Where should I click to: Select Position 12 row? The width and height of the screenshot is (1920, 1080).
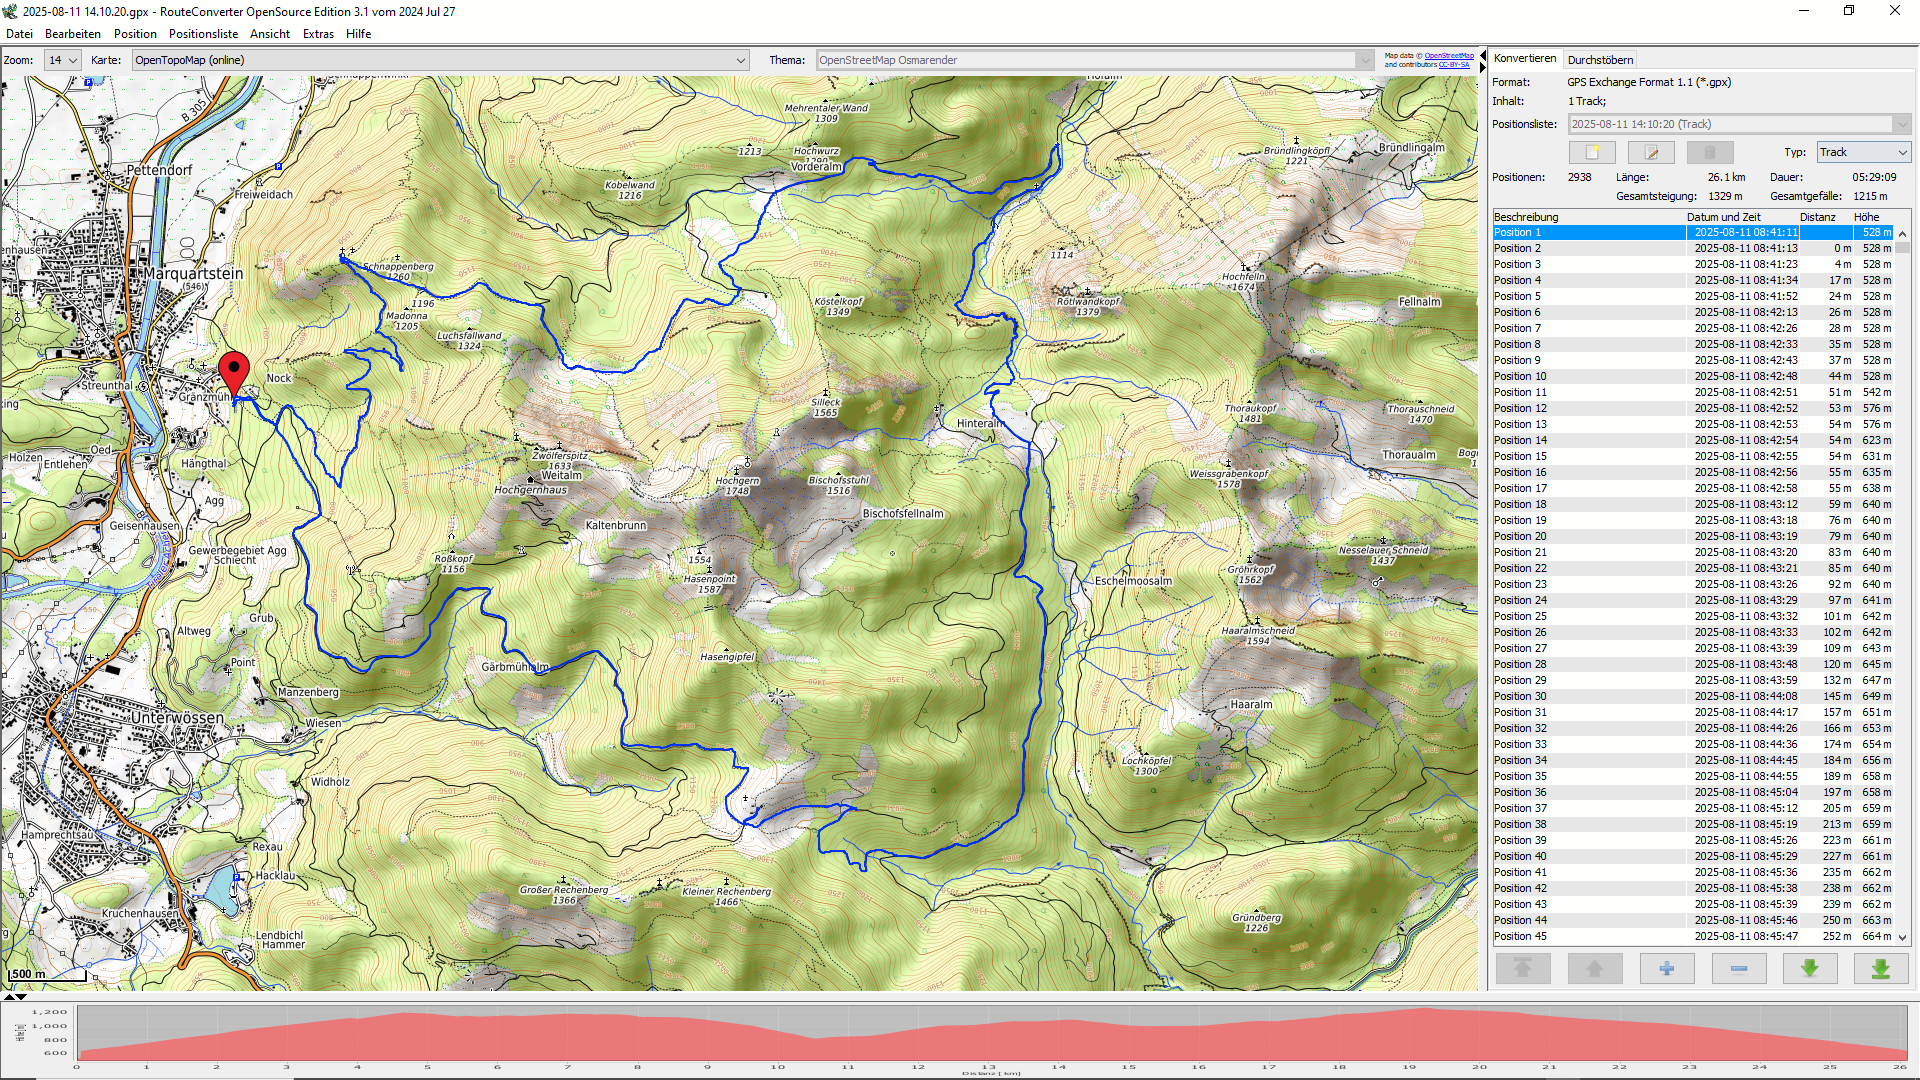click(x=1693, y=408)
